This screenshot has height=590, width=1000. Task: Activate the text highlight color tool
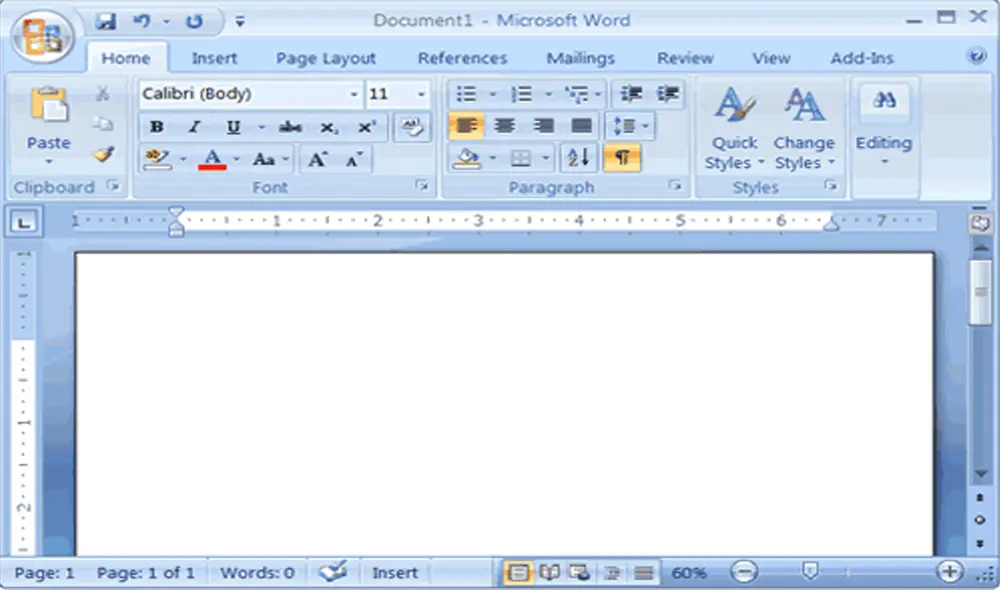point(158,158)
